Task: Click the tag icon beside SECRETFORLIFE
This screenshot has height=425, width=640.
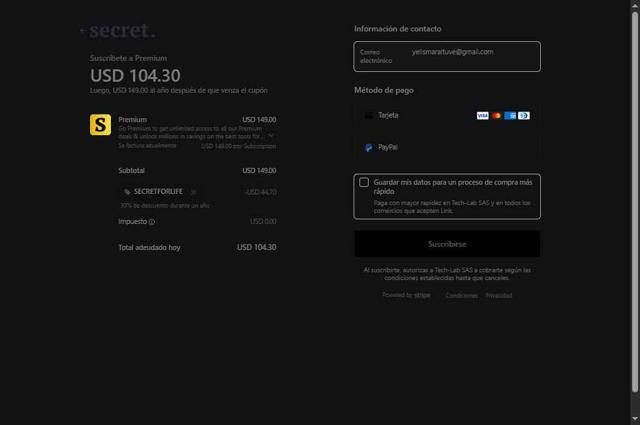Action: [127, 192]
